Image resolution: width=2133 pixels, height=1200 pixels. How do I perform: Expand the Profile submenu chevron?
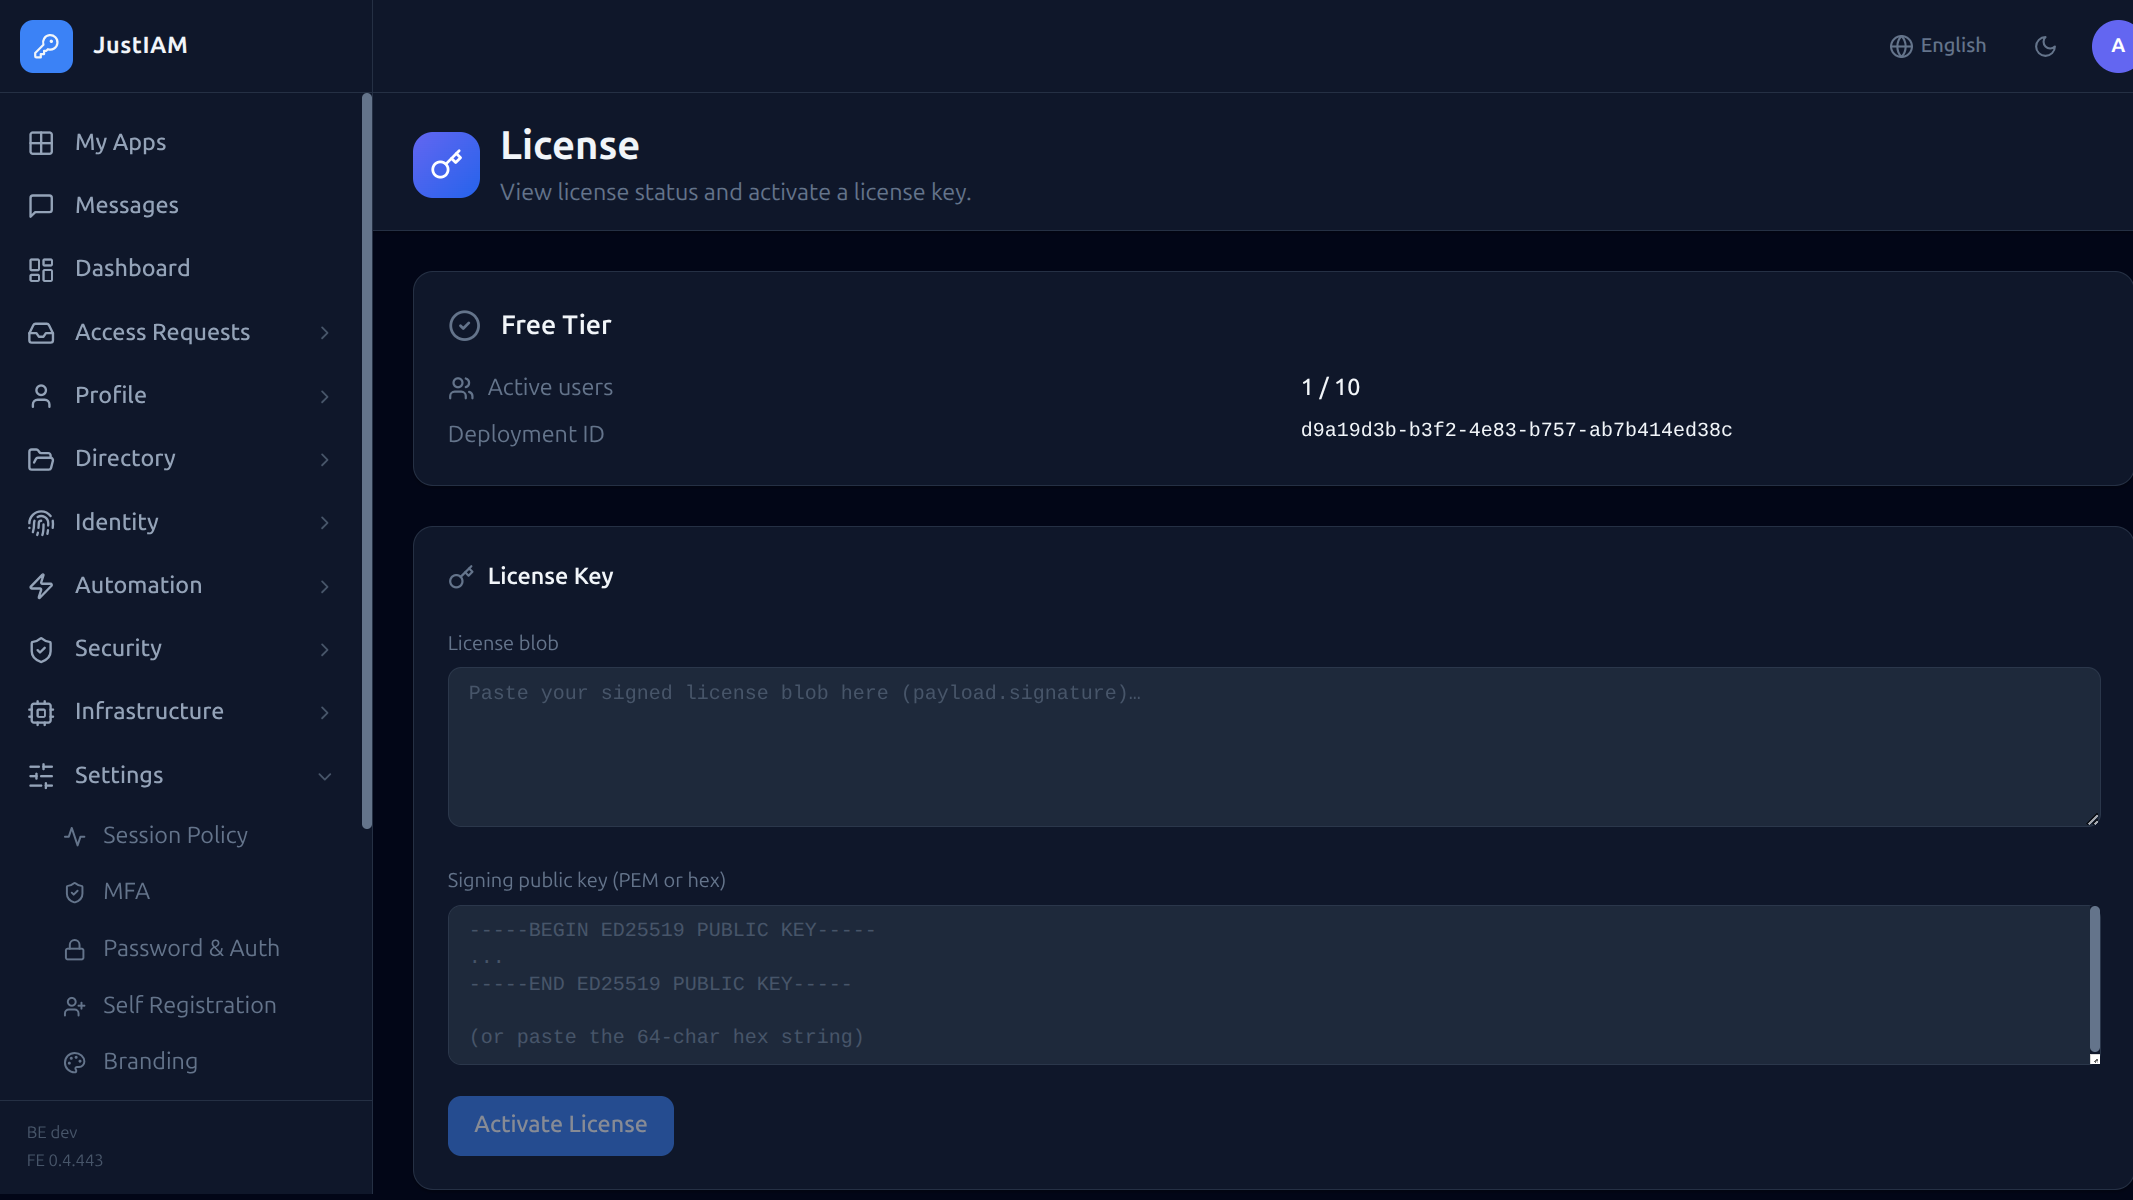click(x=324, y=396)
